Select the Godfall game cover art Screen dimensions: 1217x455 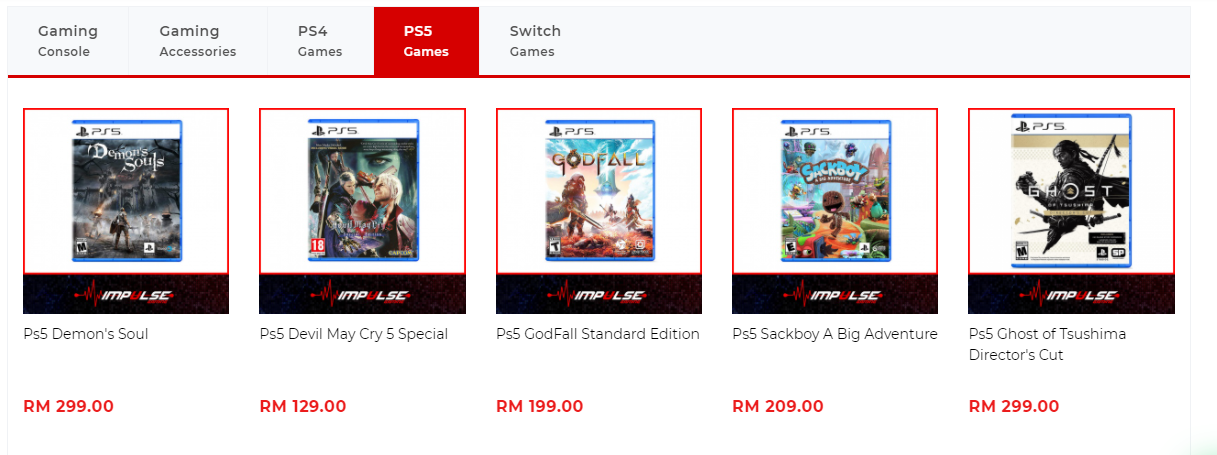pos(599,191)
